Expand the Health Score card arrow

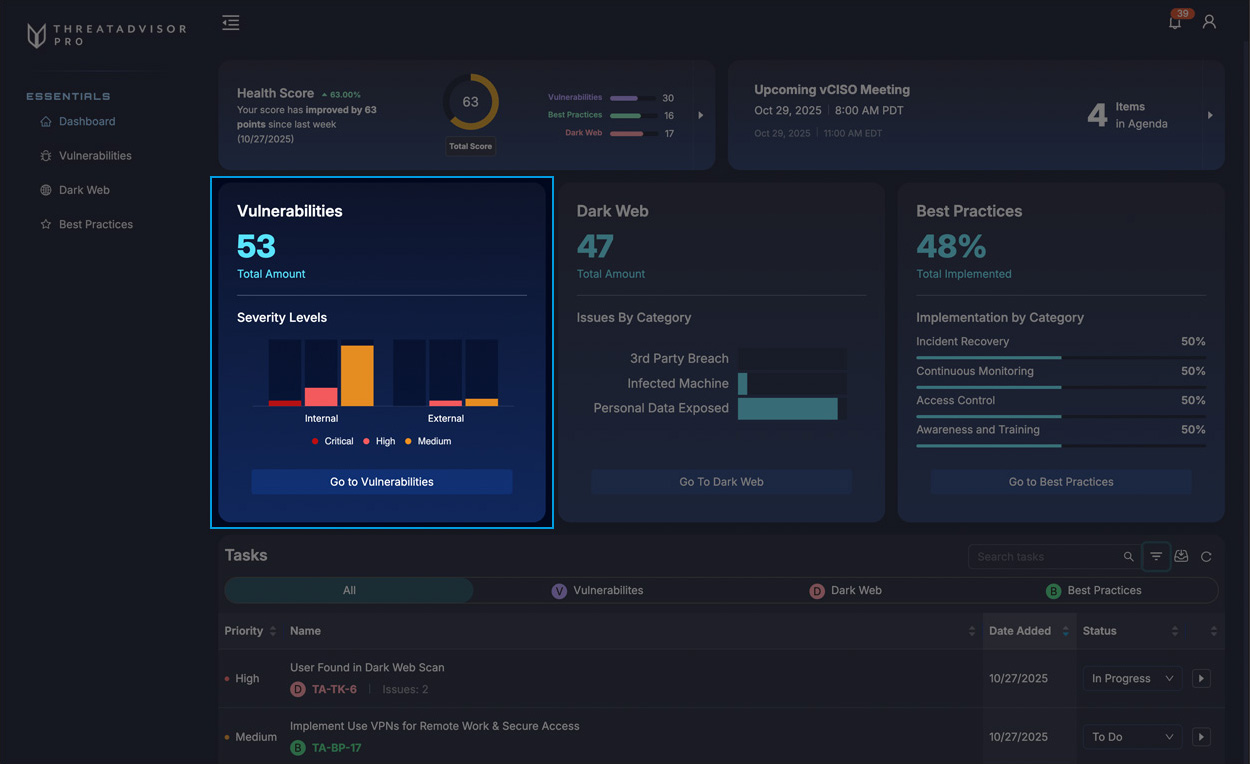700,115
